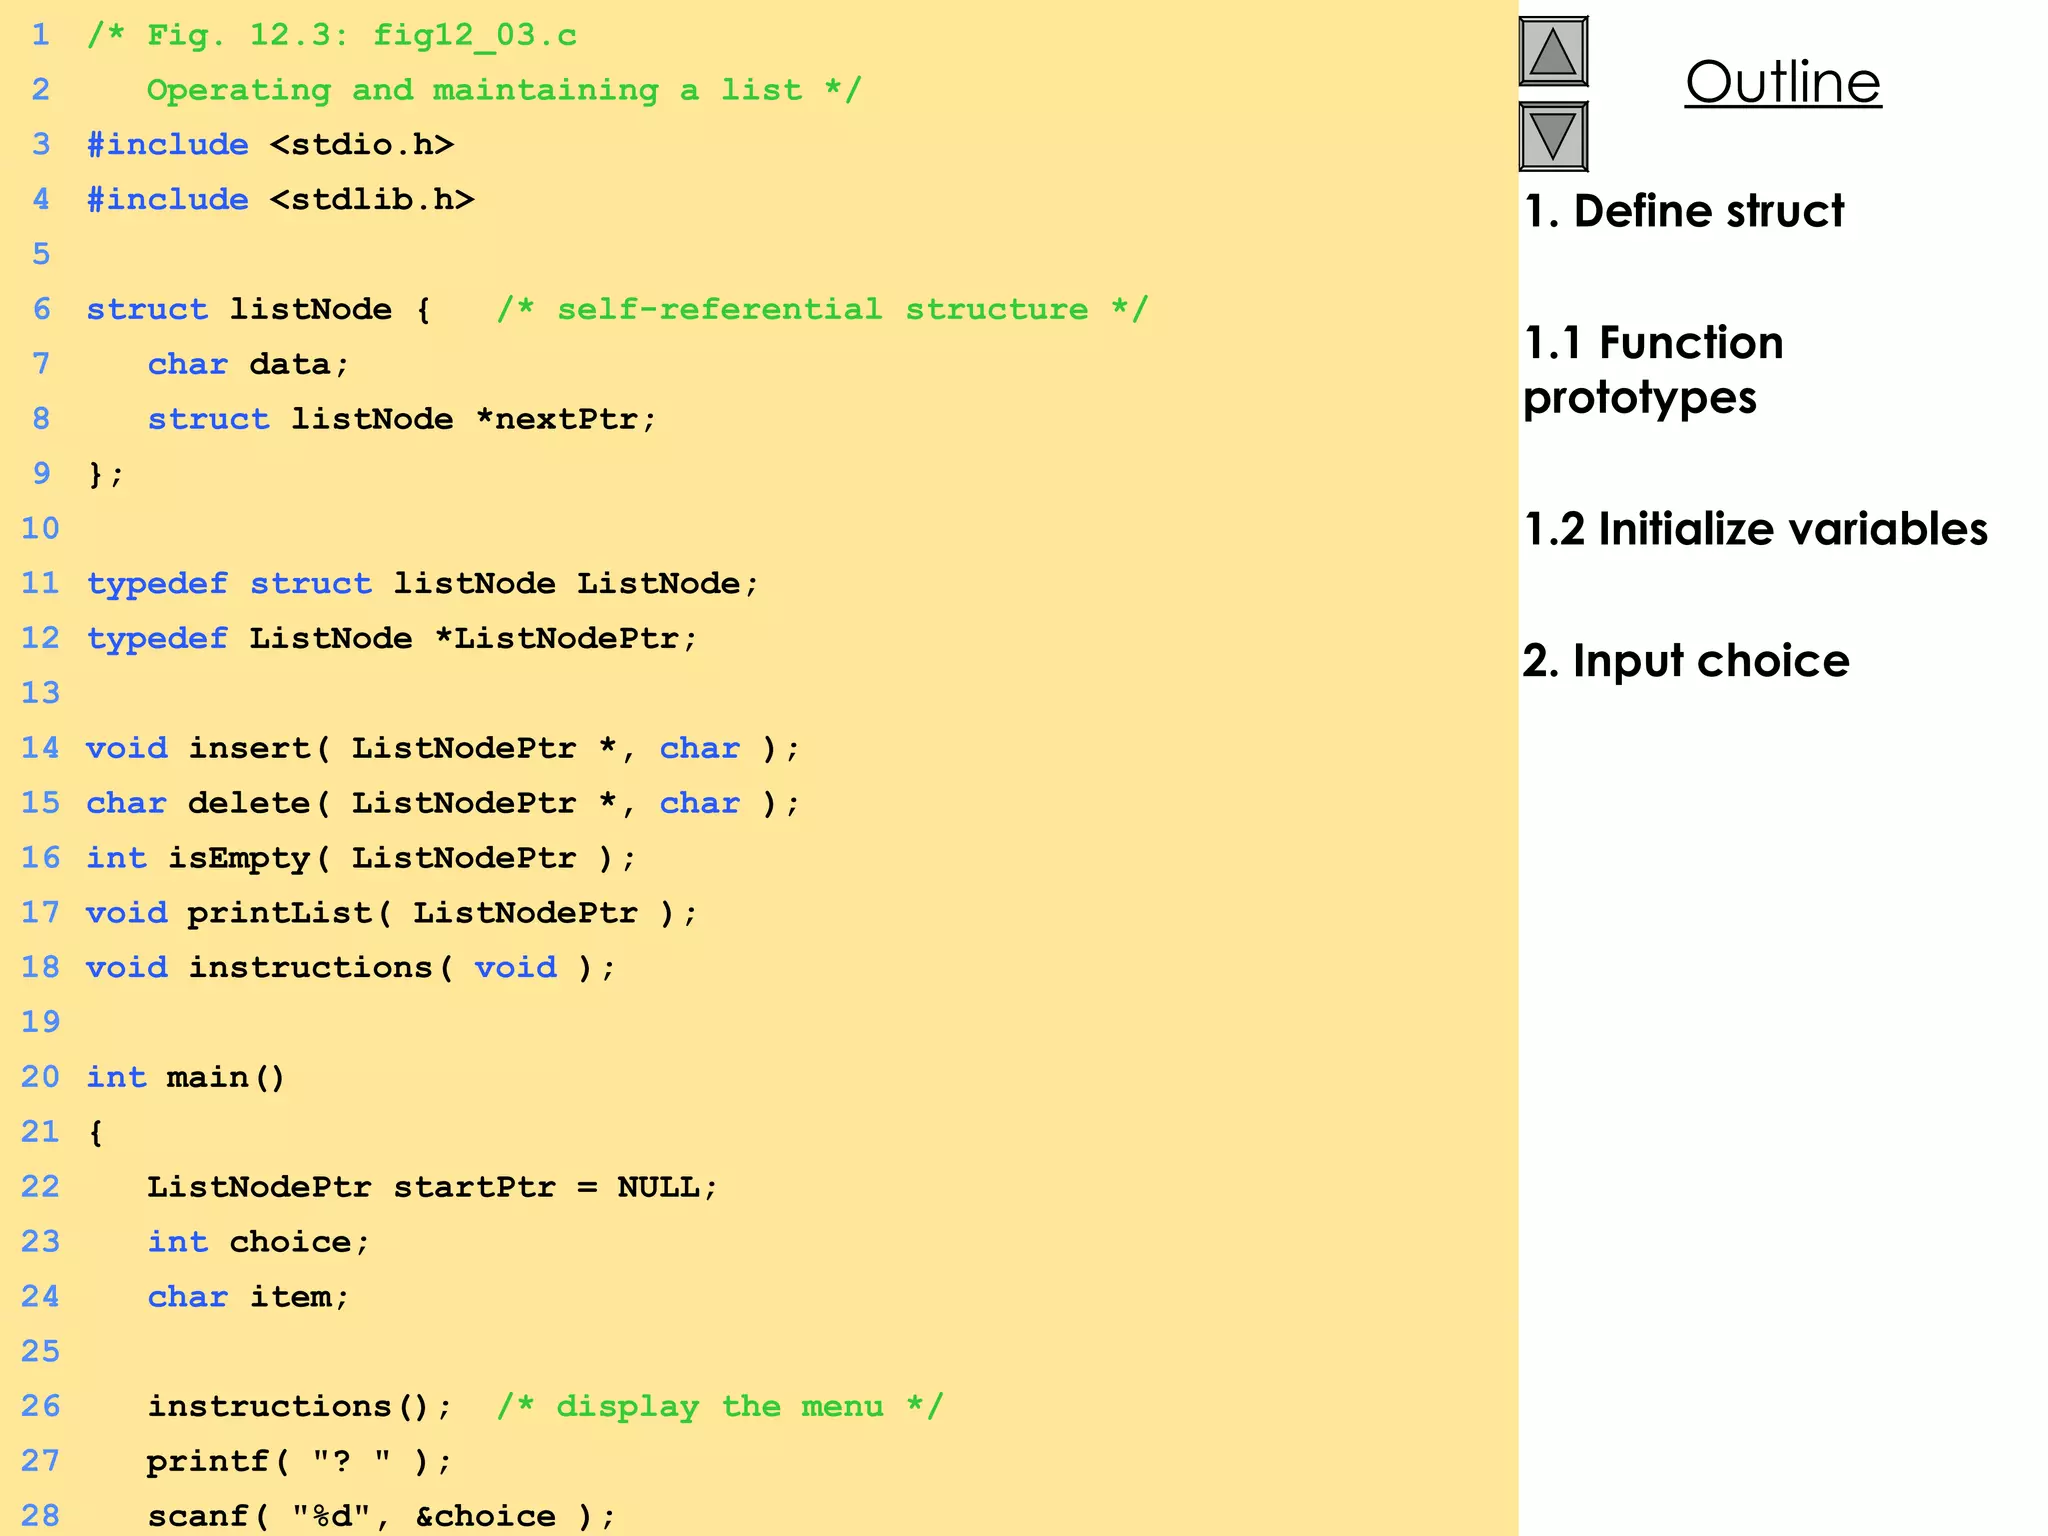Click line number 25

pyautogui.click(x=41, y=1352)
